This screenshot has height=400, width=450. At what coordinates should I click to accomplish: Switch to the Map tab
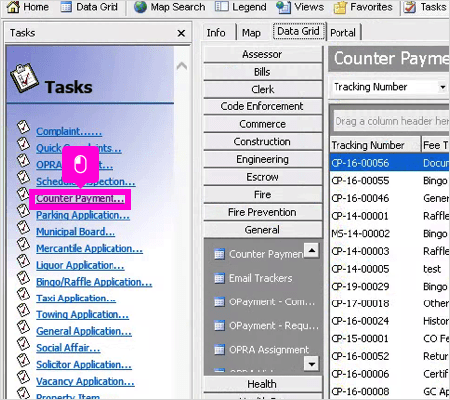(x=251, y=33)
